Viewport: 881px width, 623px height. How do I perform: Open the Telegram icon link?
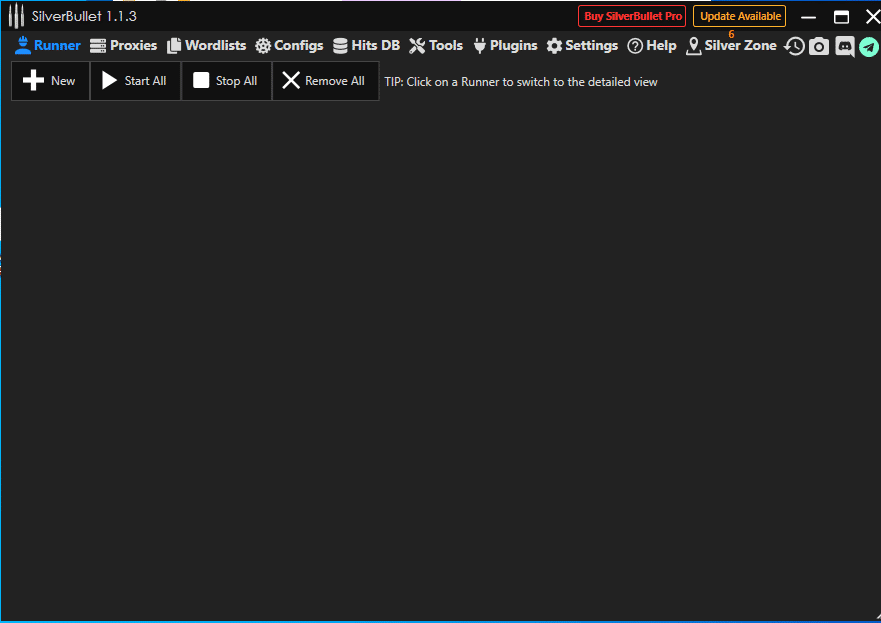869,47
